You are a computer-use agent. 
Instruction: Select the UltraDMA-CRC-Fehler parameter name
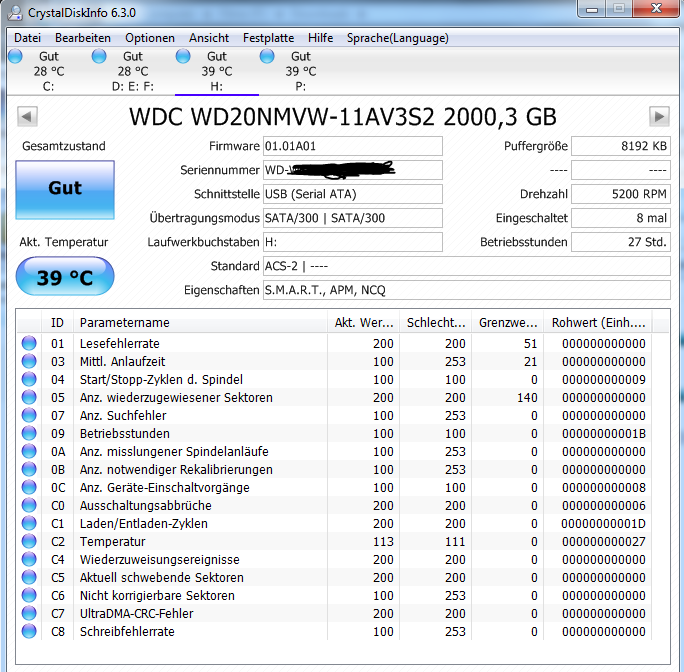click(x=137, y=614)
